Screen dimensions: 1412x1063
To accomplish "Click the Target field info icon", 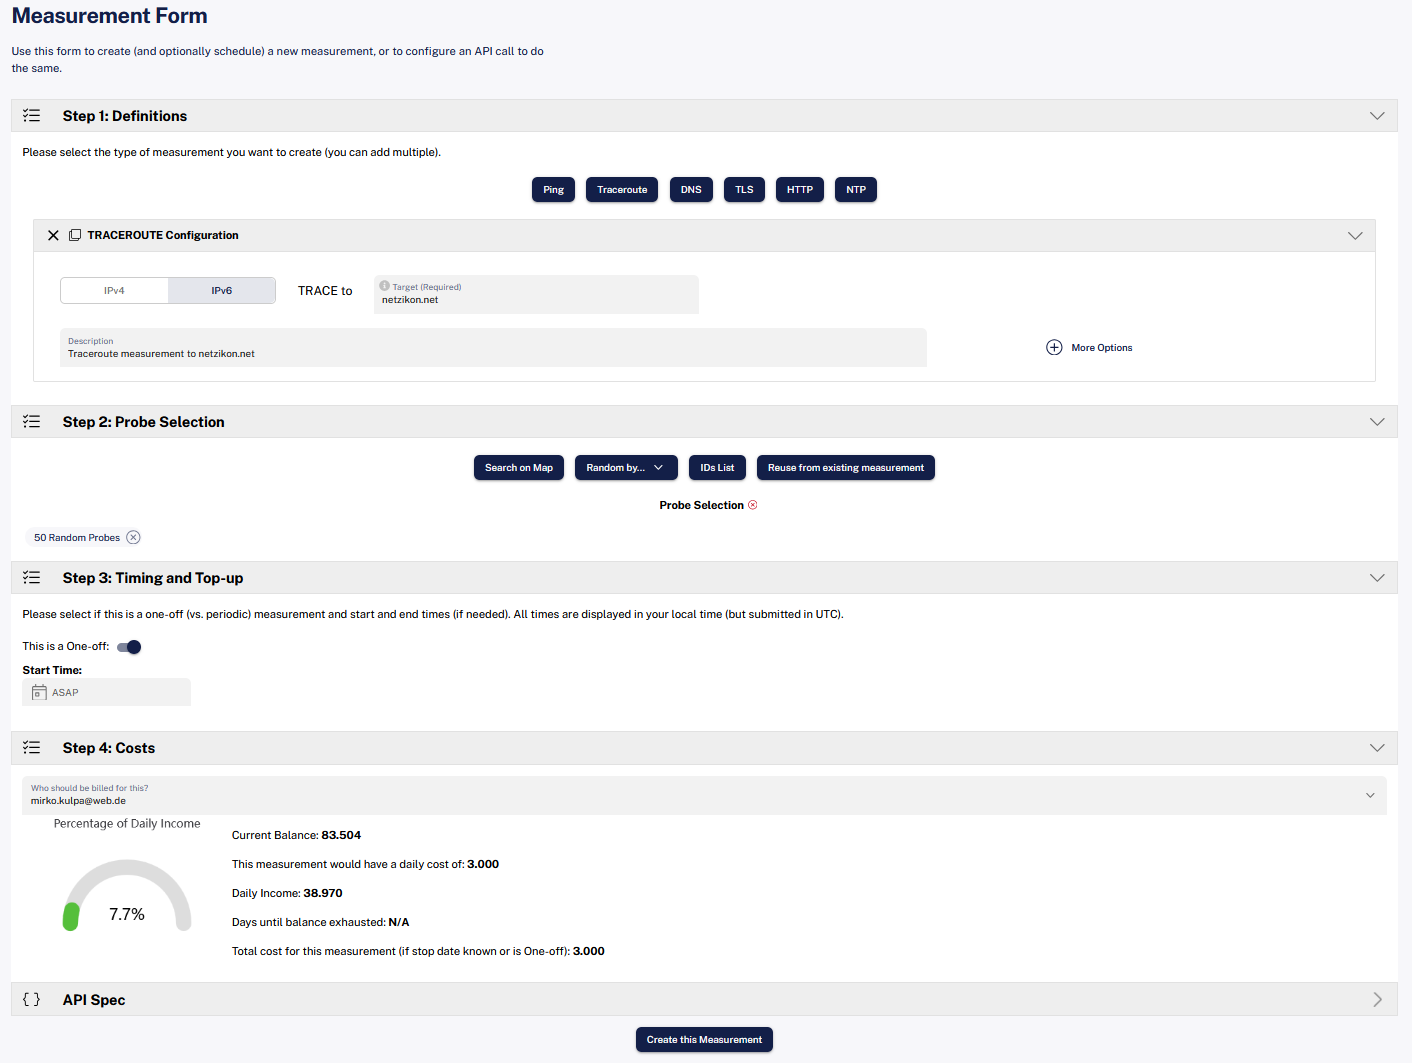I will [x=384, y=286].
